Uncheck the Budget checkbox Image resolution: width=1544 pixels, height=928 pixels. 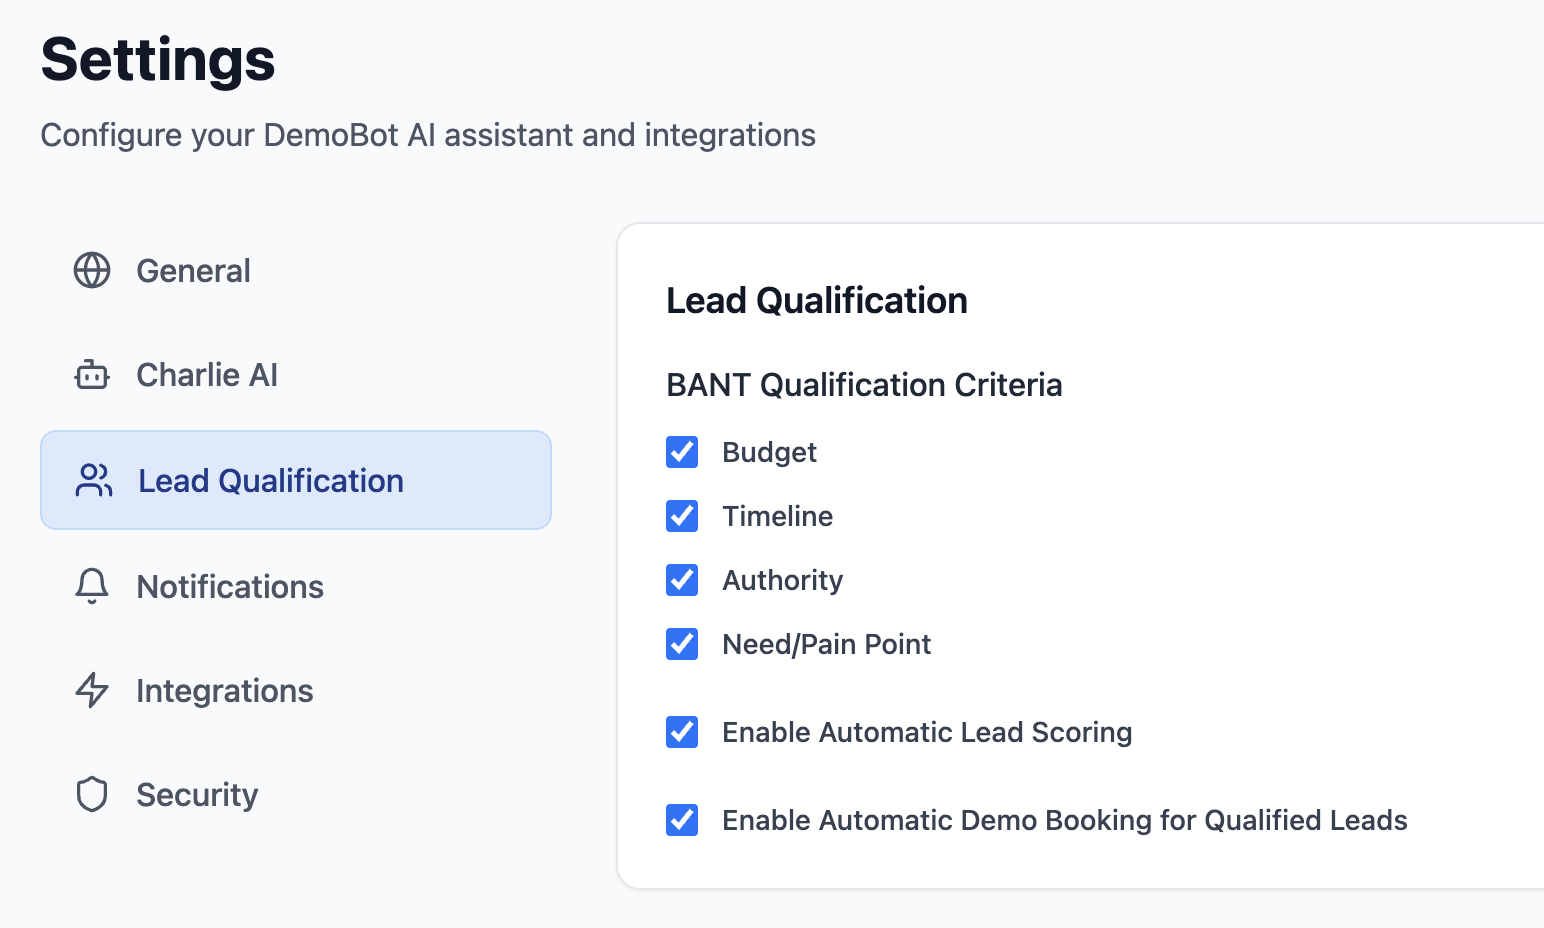pos(682,452)
